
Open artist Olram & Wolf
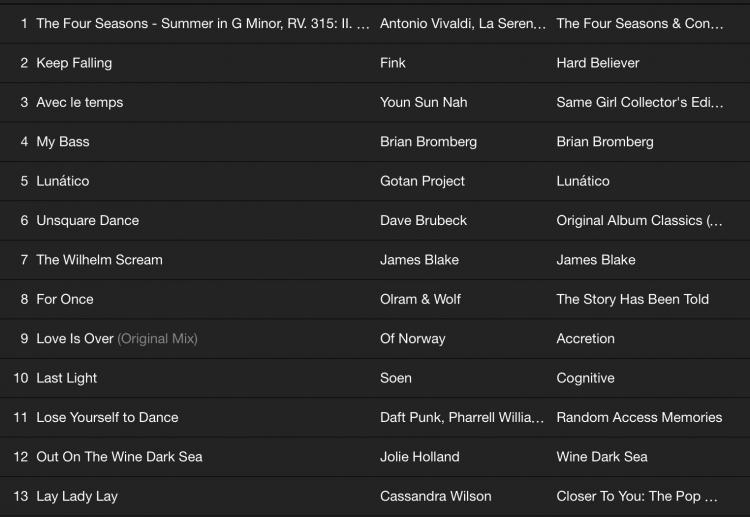(420, 299)
